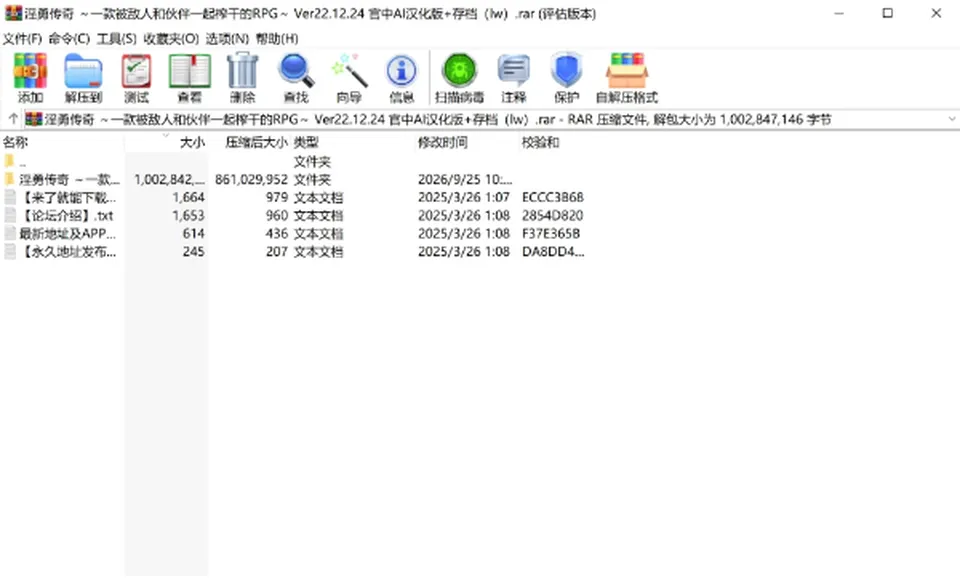Click date 2025/3/26 1:07

pos(463,197)
